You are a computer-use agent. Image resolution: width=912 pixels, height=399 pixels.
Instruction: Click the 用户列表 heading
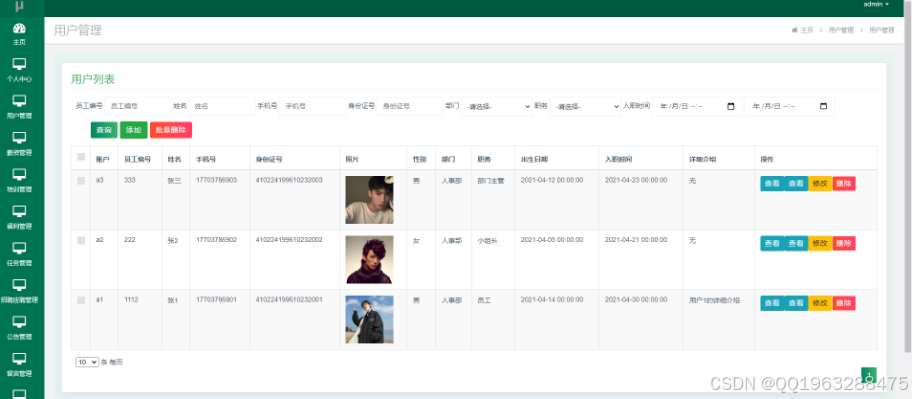(93, 79)
